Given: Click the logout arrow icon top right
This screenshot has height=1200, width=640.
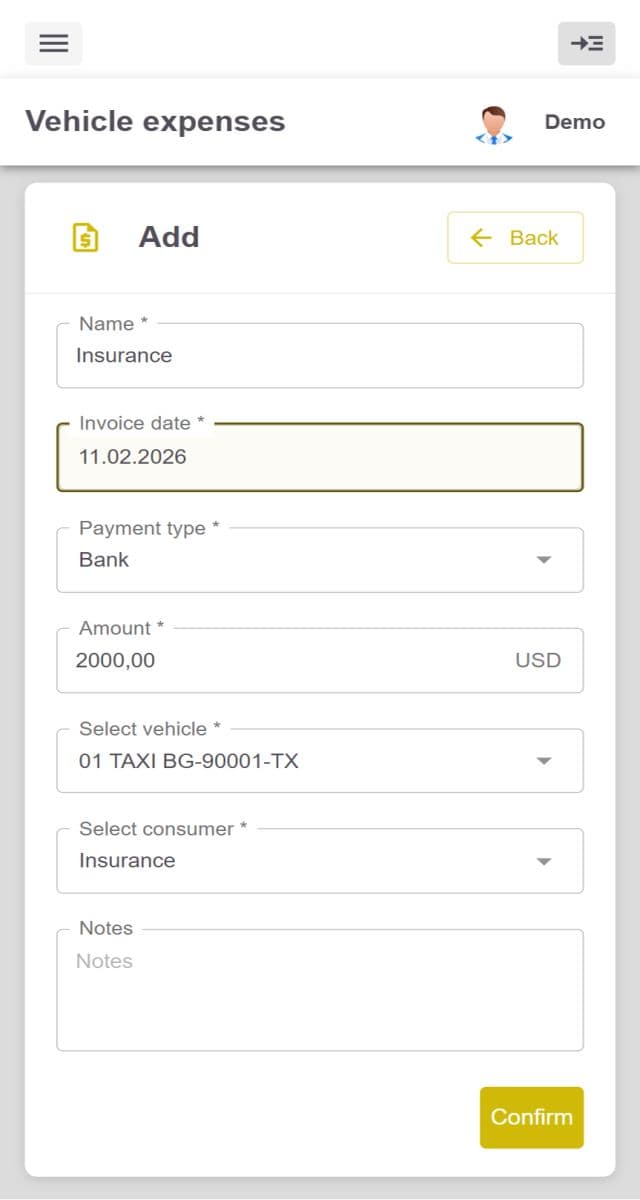Looking at the screenshot, I should pyautogui.click(x=586, y=43).
